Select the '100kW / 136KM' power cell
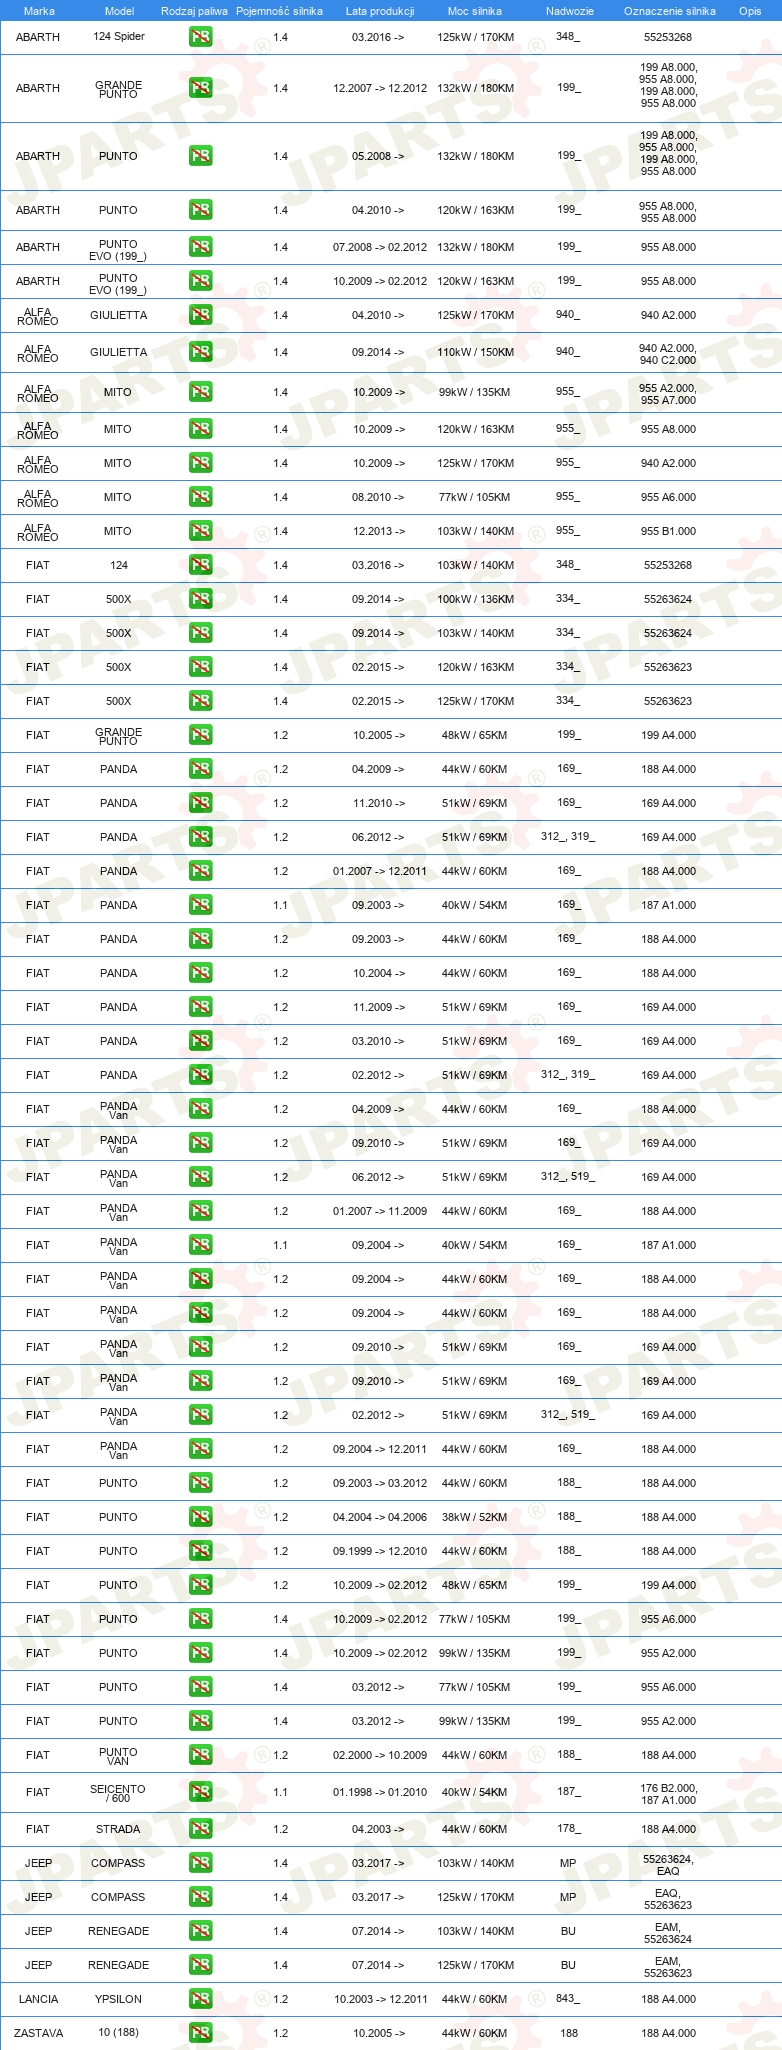The image size is (782, 2050). click(x=475, y=599)
